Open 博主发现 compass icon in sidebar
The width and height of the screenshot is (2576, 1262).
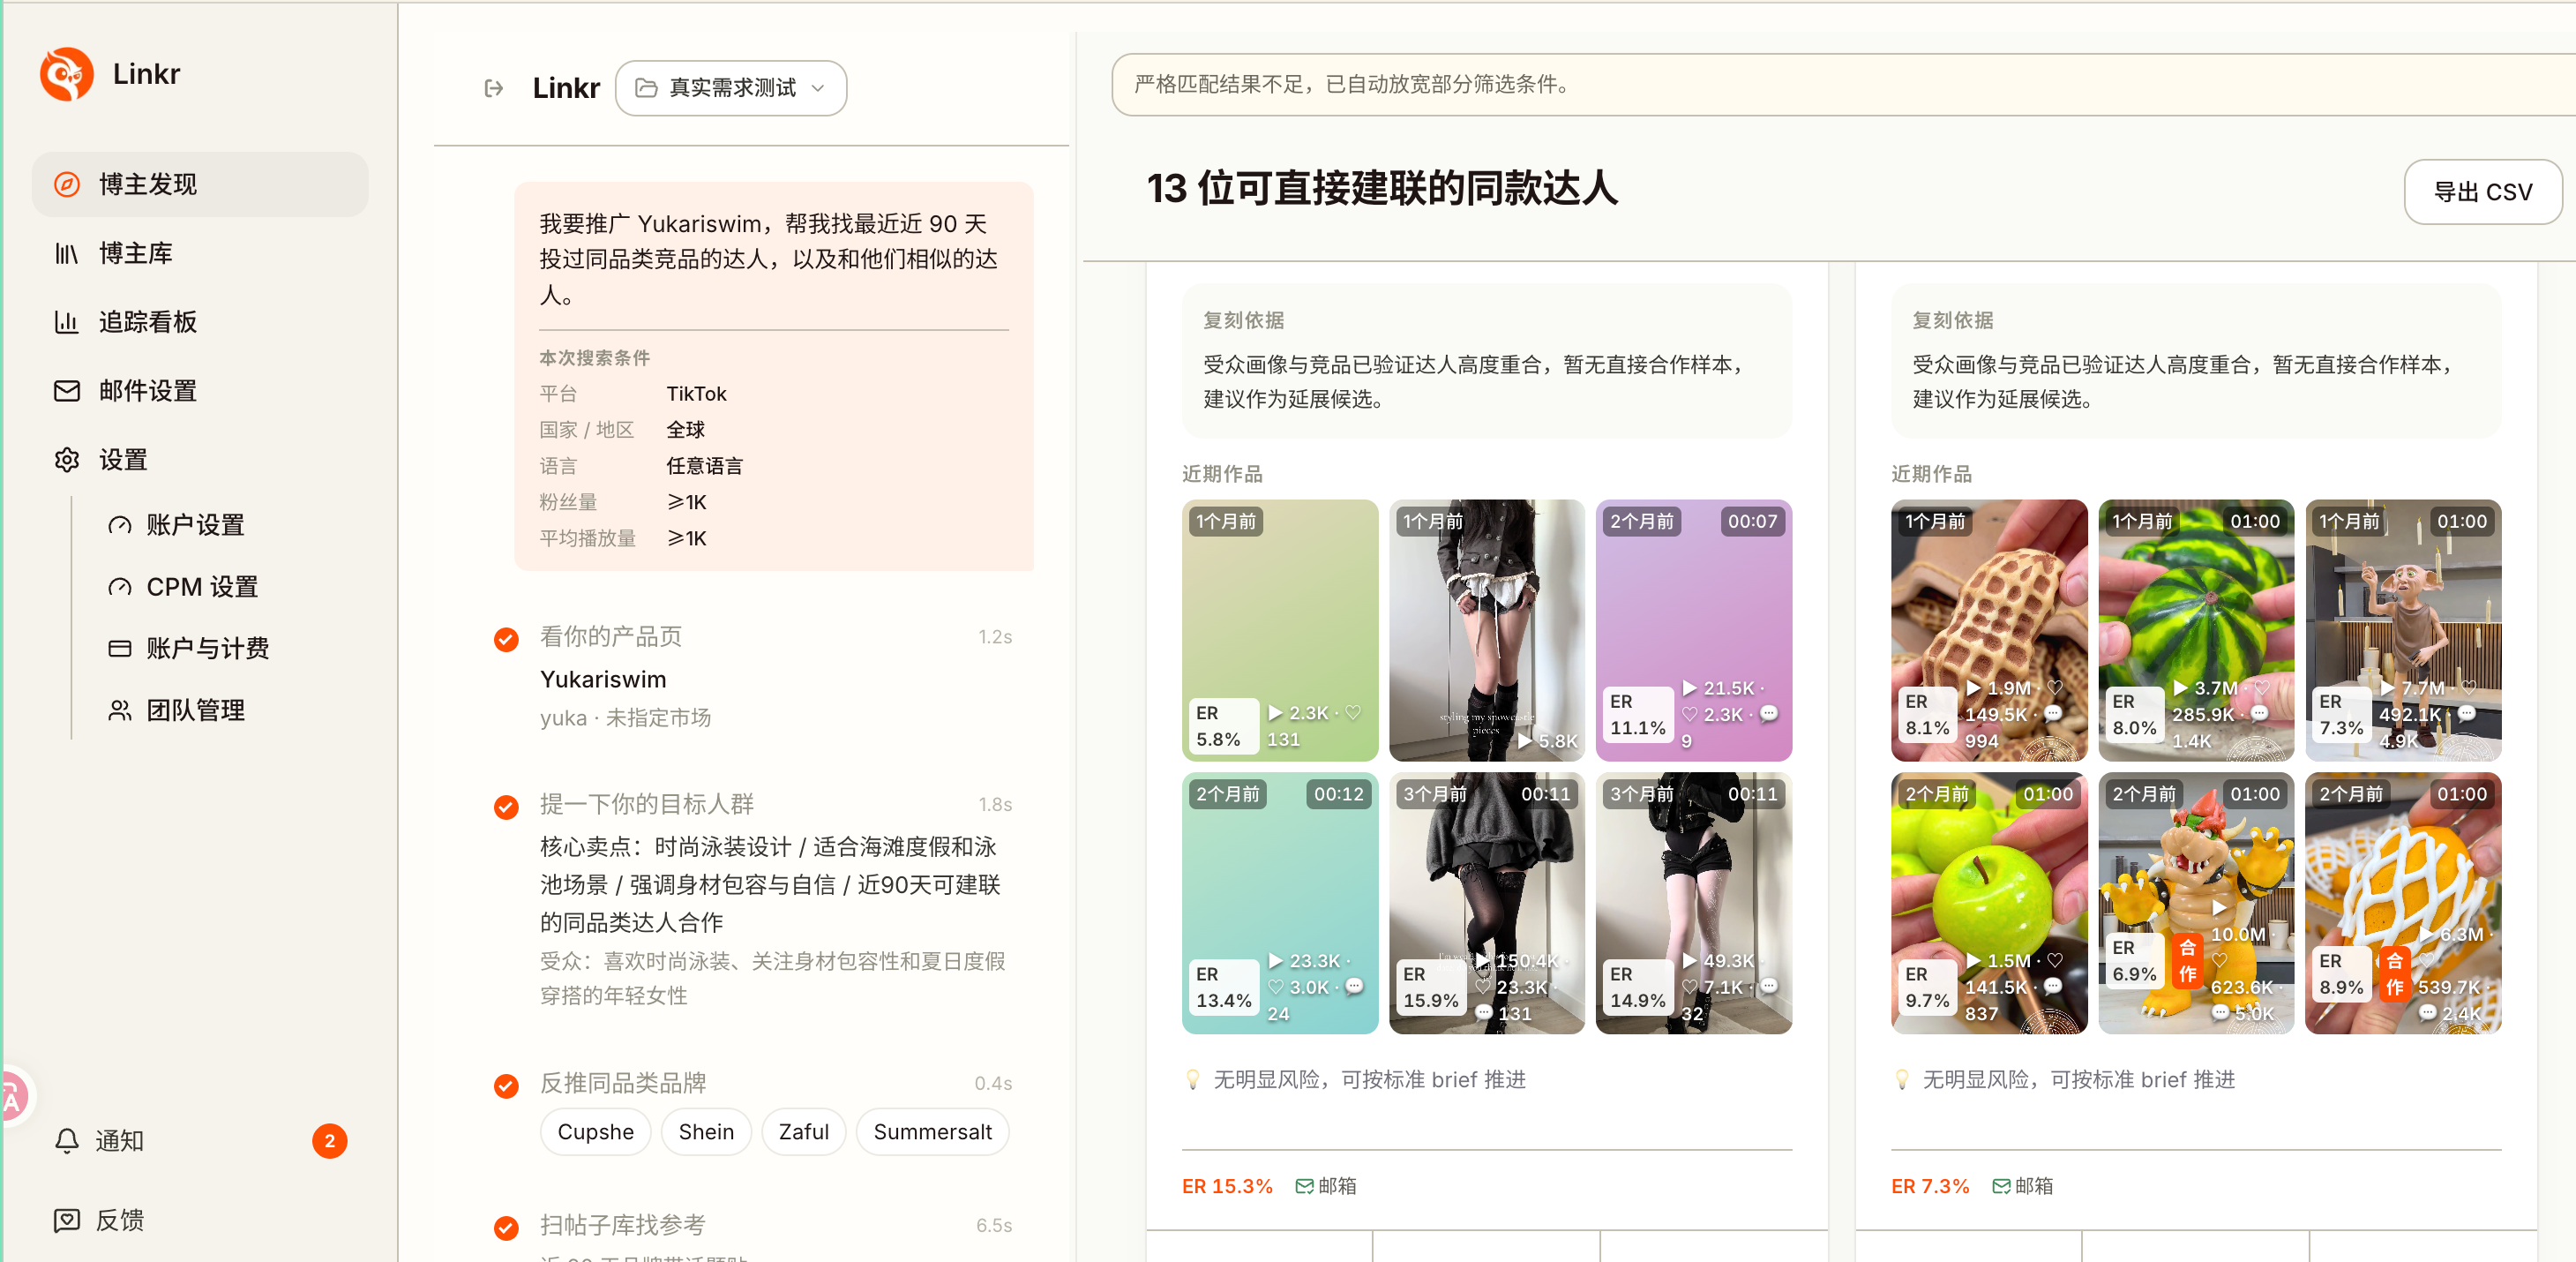point(67,184)
